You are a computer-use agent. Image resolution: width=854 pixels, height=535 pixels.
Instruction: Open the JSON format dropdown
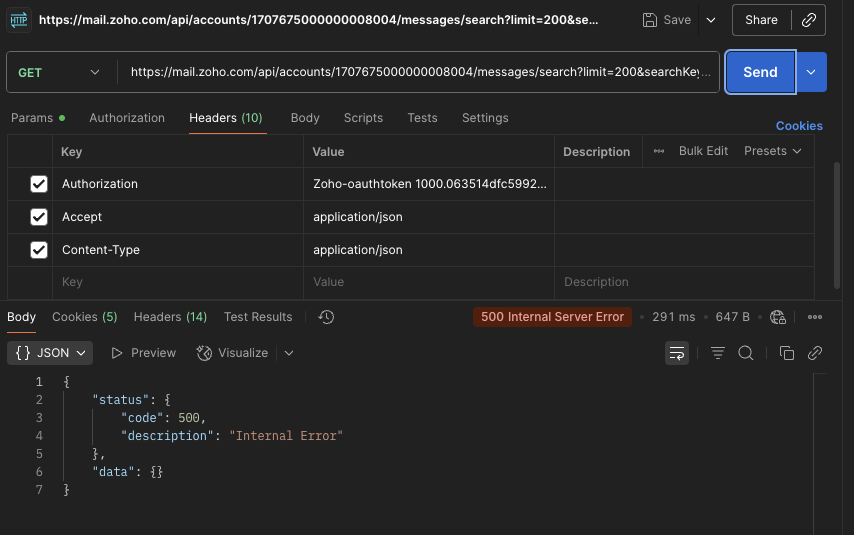[50, 353]
